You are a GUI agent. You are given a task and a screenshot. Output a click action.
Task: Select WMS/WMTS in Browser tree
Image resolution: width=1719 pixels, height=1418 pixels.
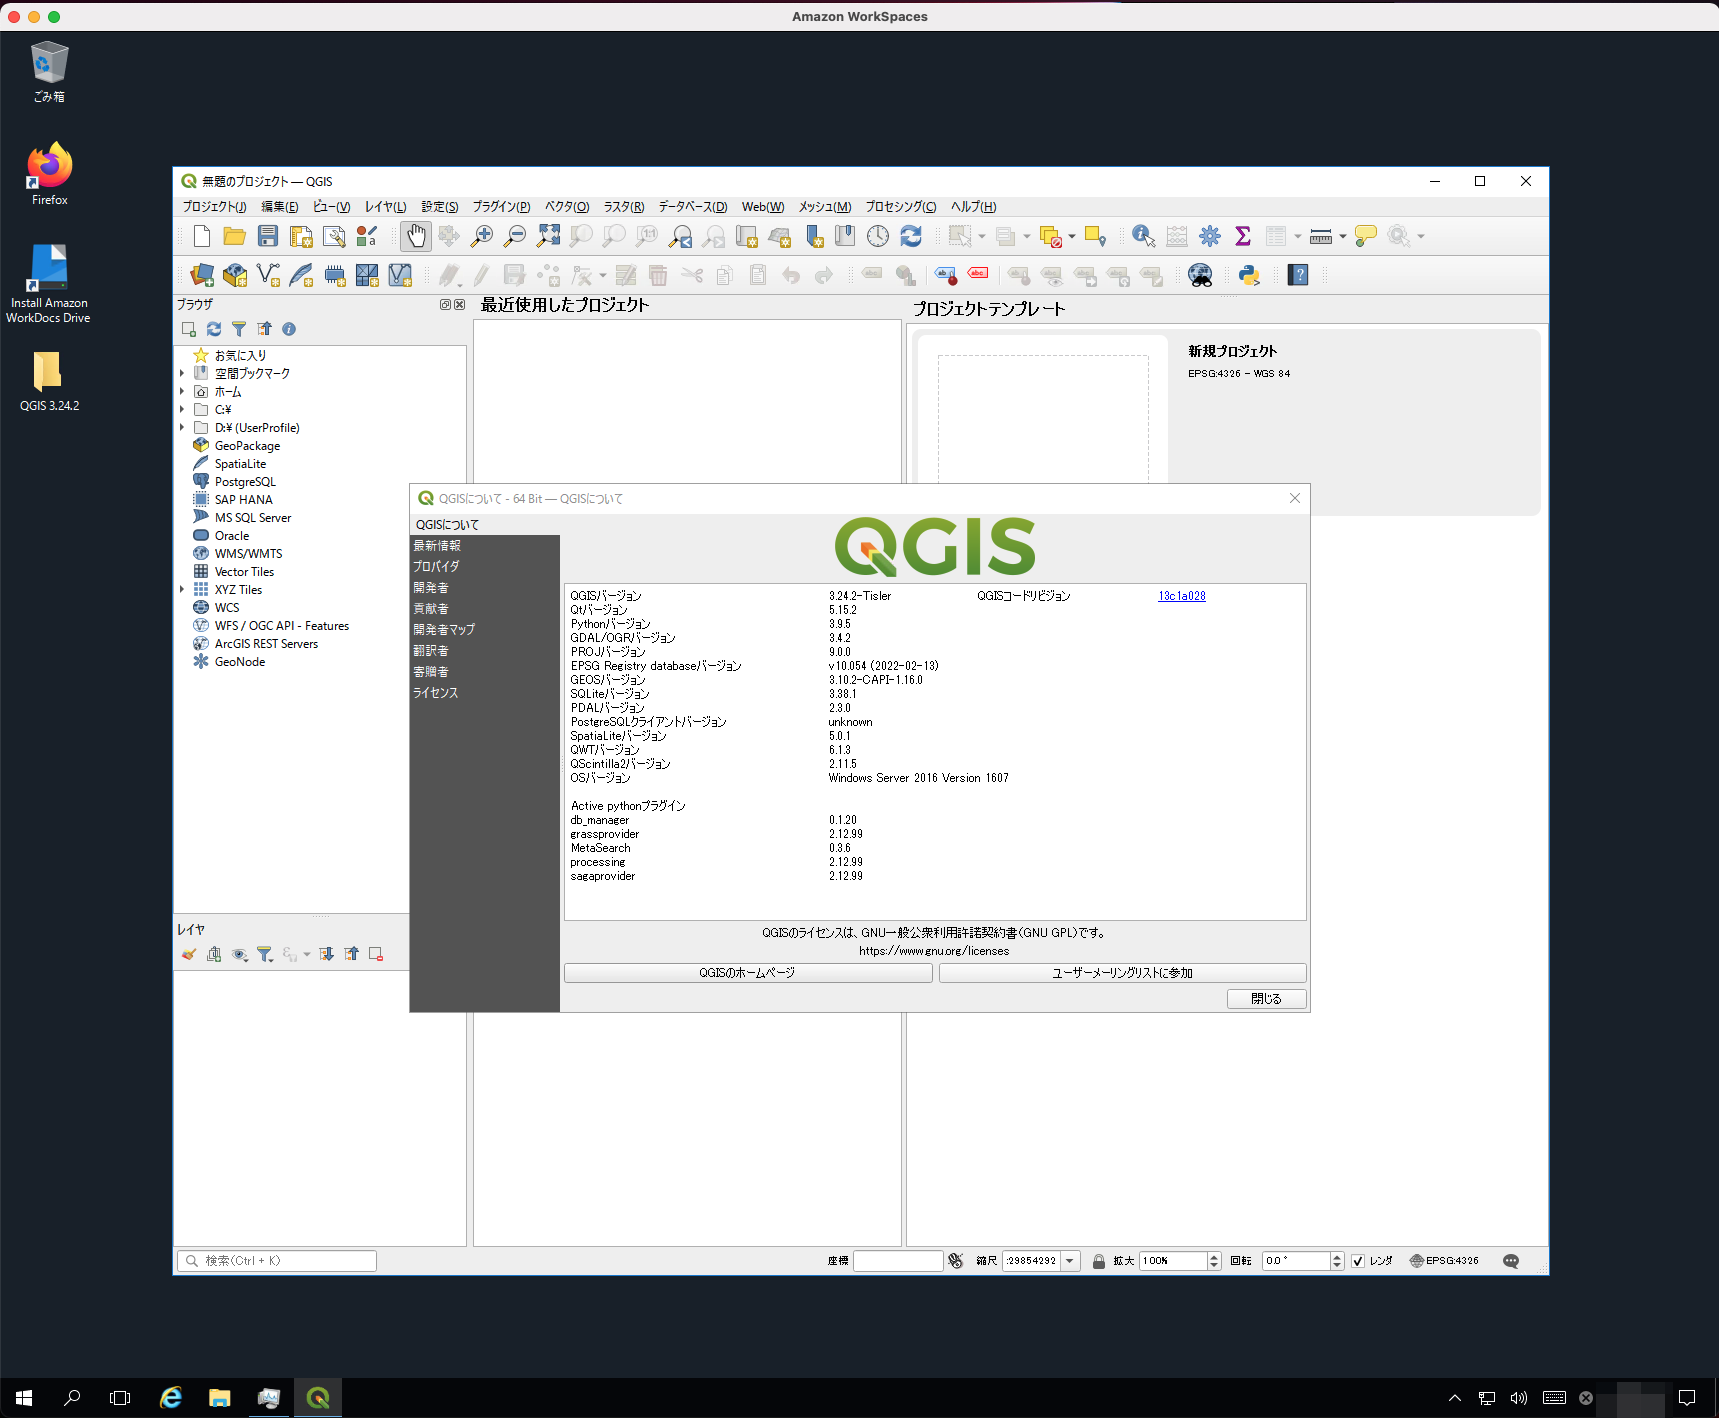pyautogui.click(x=248, y=554)
